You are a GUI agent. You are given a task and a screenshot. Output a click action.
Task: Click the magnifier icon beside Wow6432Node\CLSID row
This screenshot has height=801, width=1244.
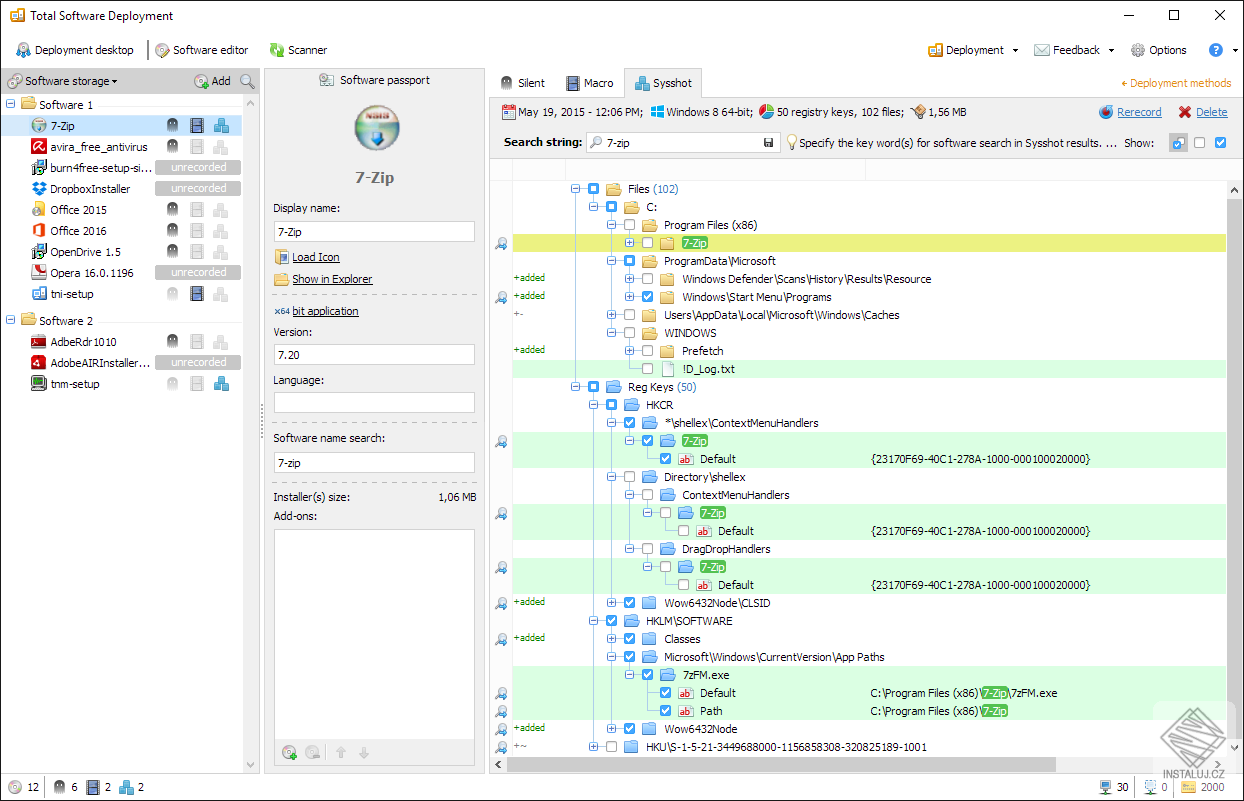click(x=501, y=603)
